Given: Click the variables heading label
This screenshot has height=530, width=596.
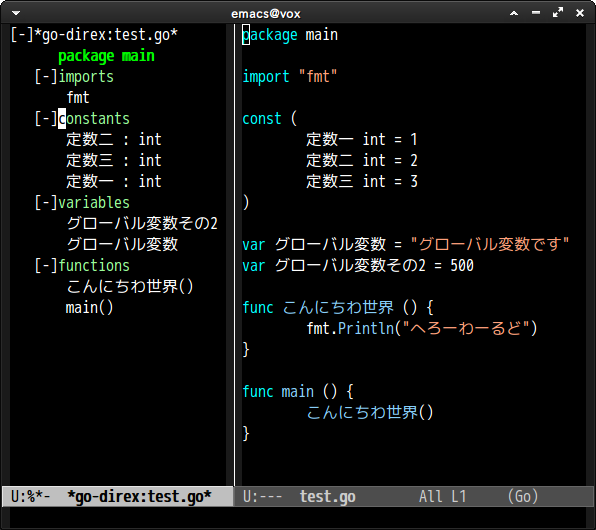Looking at the screenshot, I should [94, 203].
